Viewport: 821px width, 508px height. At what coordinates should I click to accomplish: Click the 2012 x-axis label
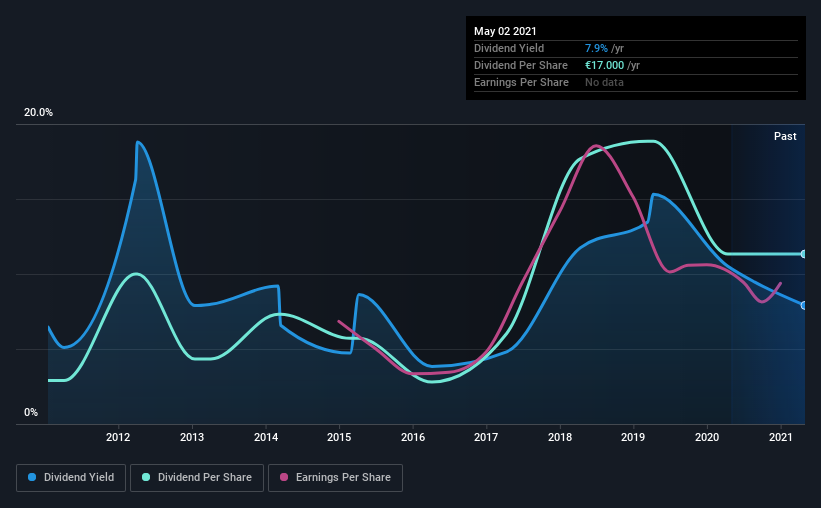tap(118, 437)
